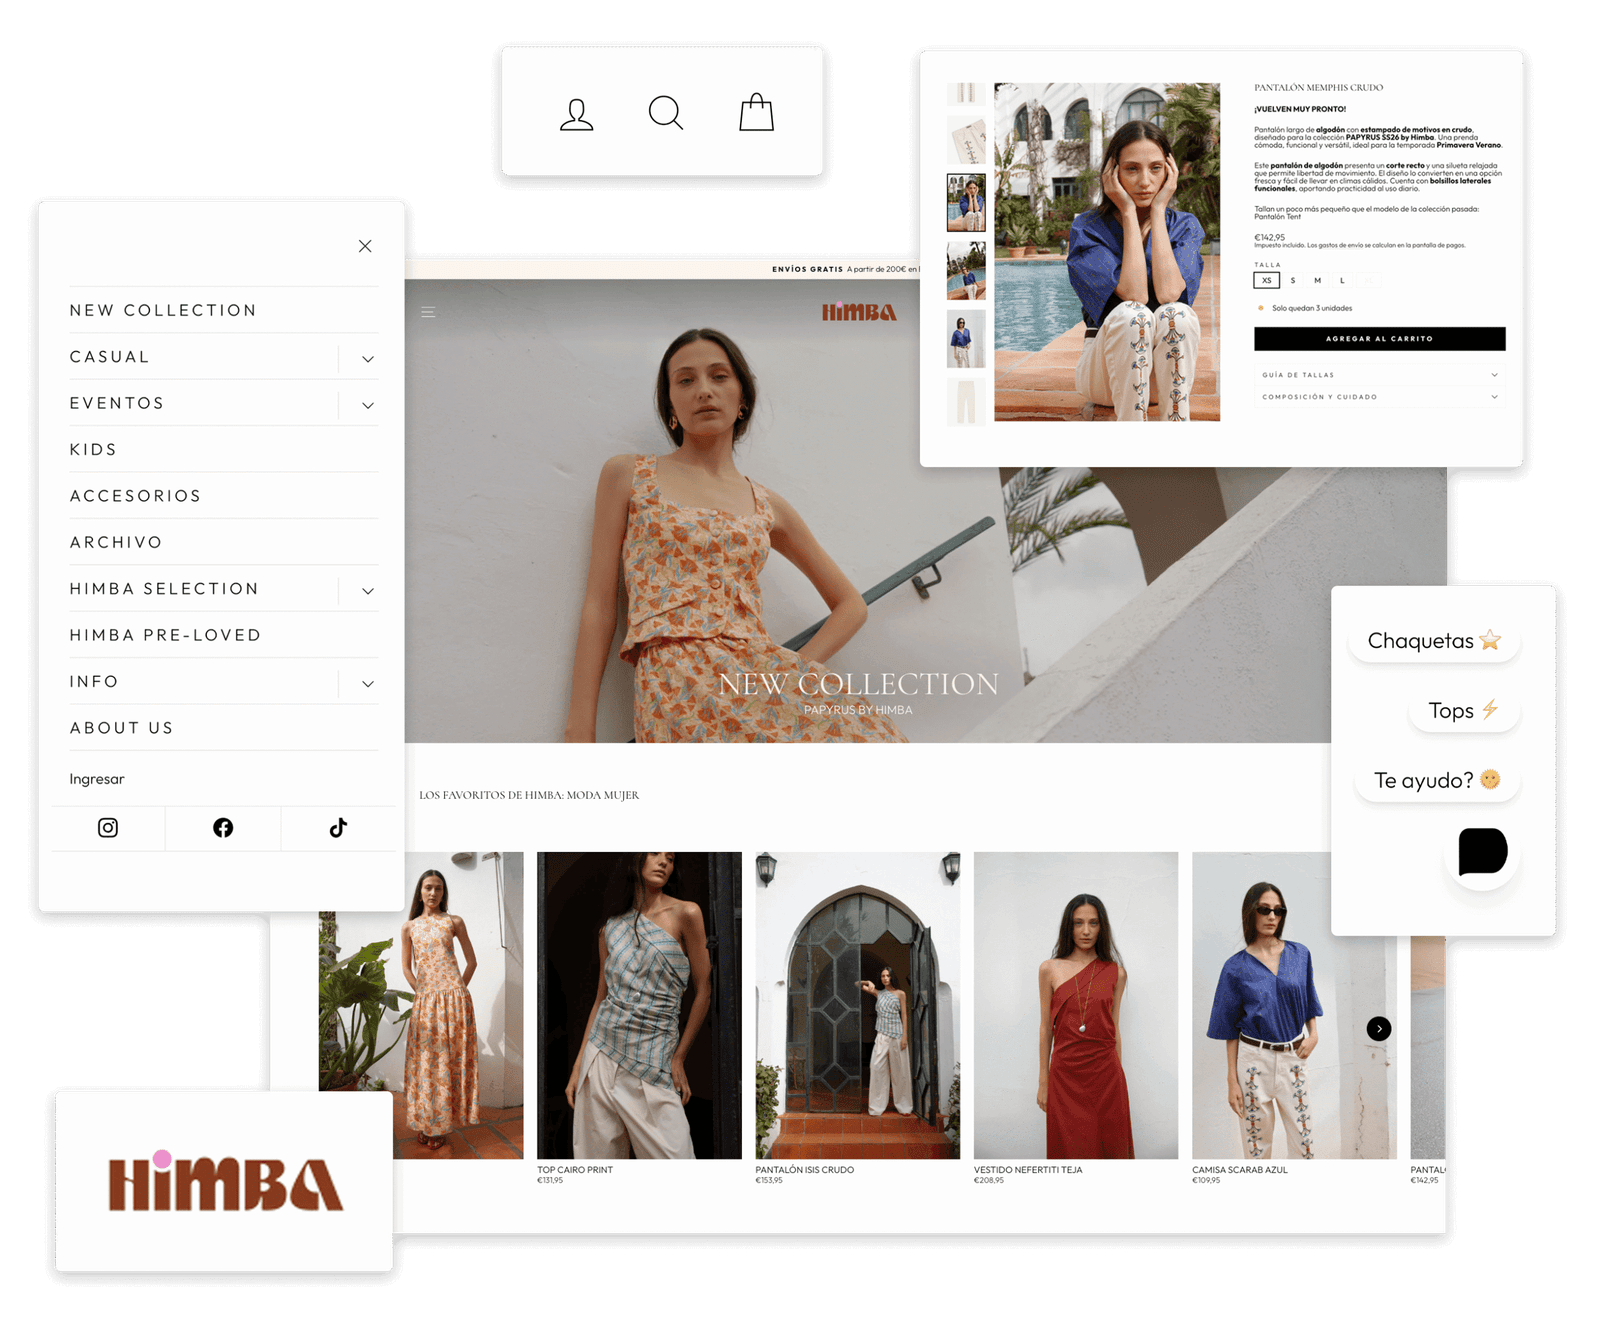This screenshot has width=1600, height=1324.
Task: Open NEW COLLECTION menu entry
Action: coord(163,310)
